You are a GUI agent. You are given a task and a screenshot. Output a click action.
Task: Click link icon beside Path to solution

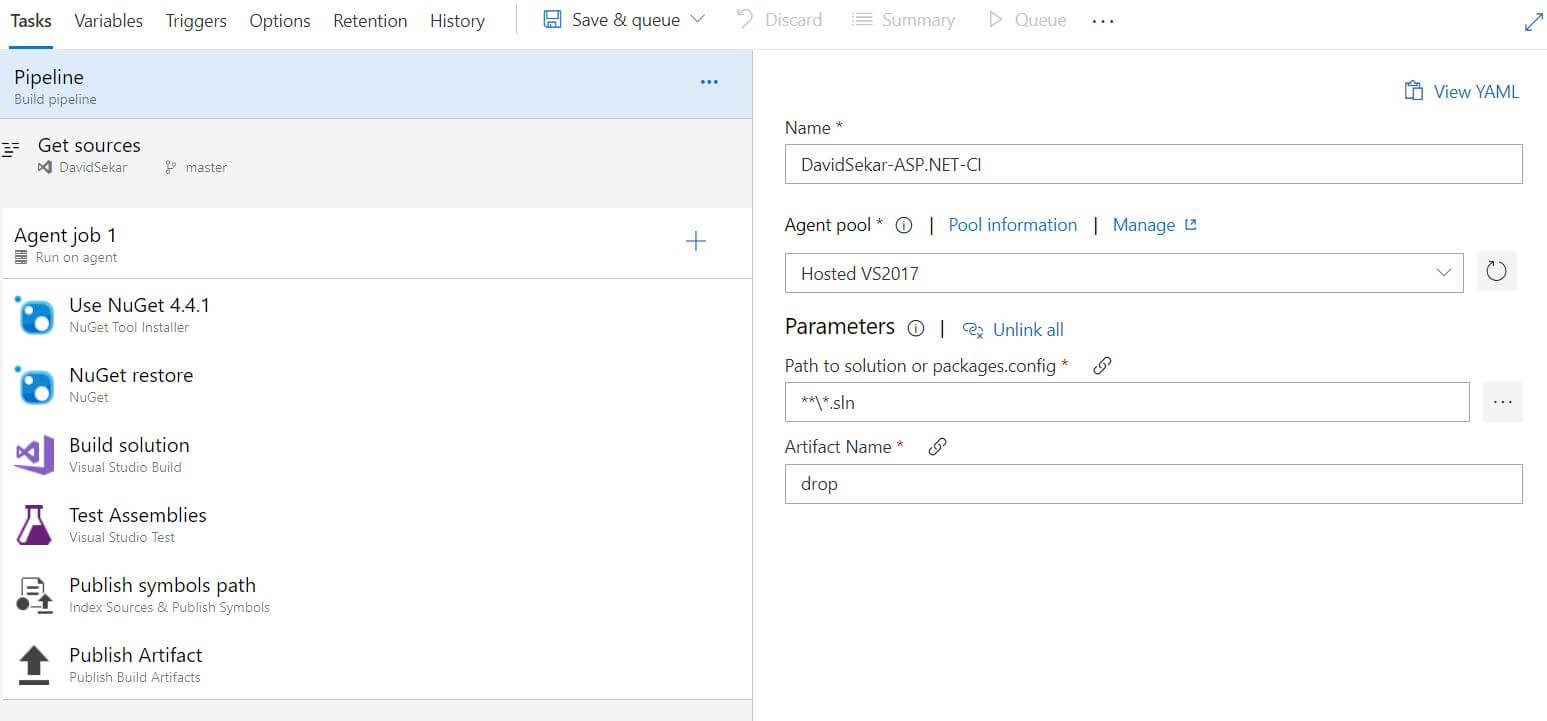click(x=1102, y=366)
